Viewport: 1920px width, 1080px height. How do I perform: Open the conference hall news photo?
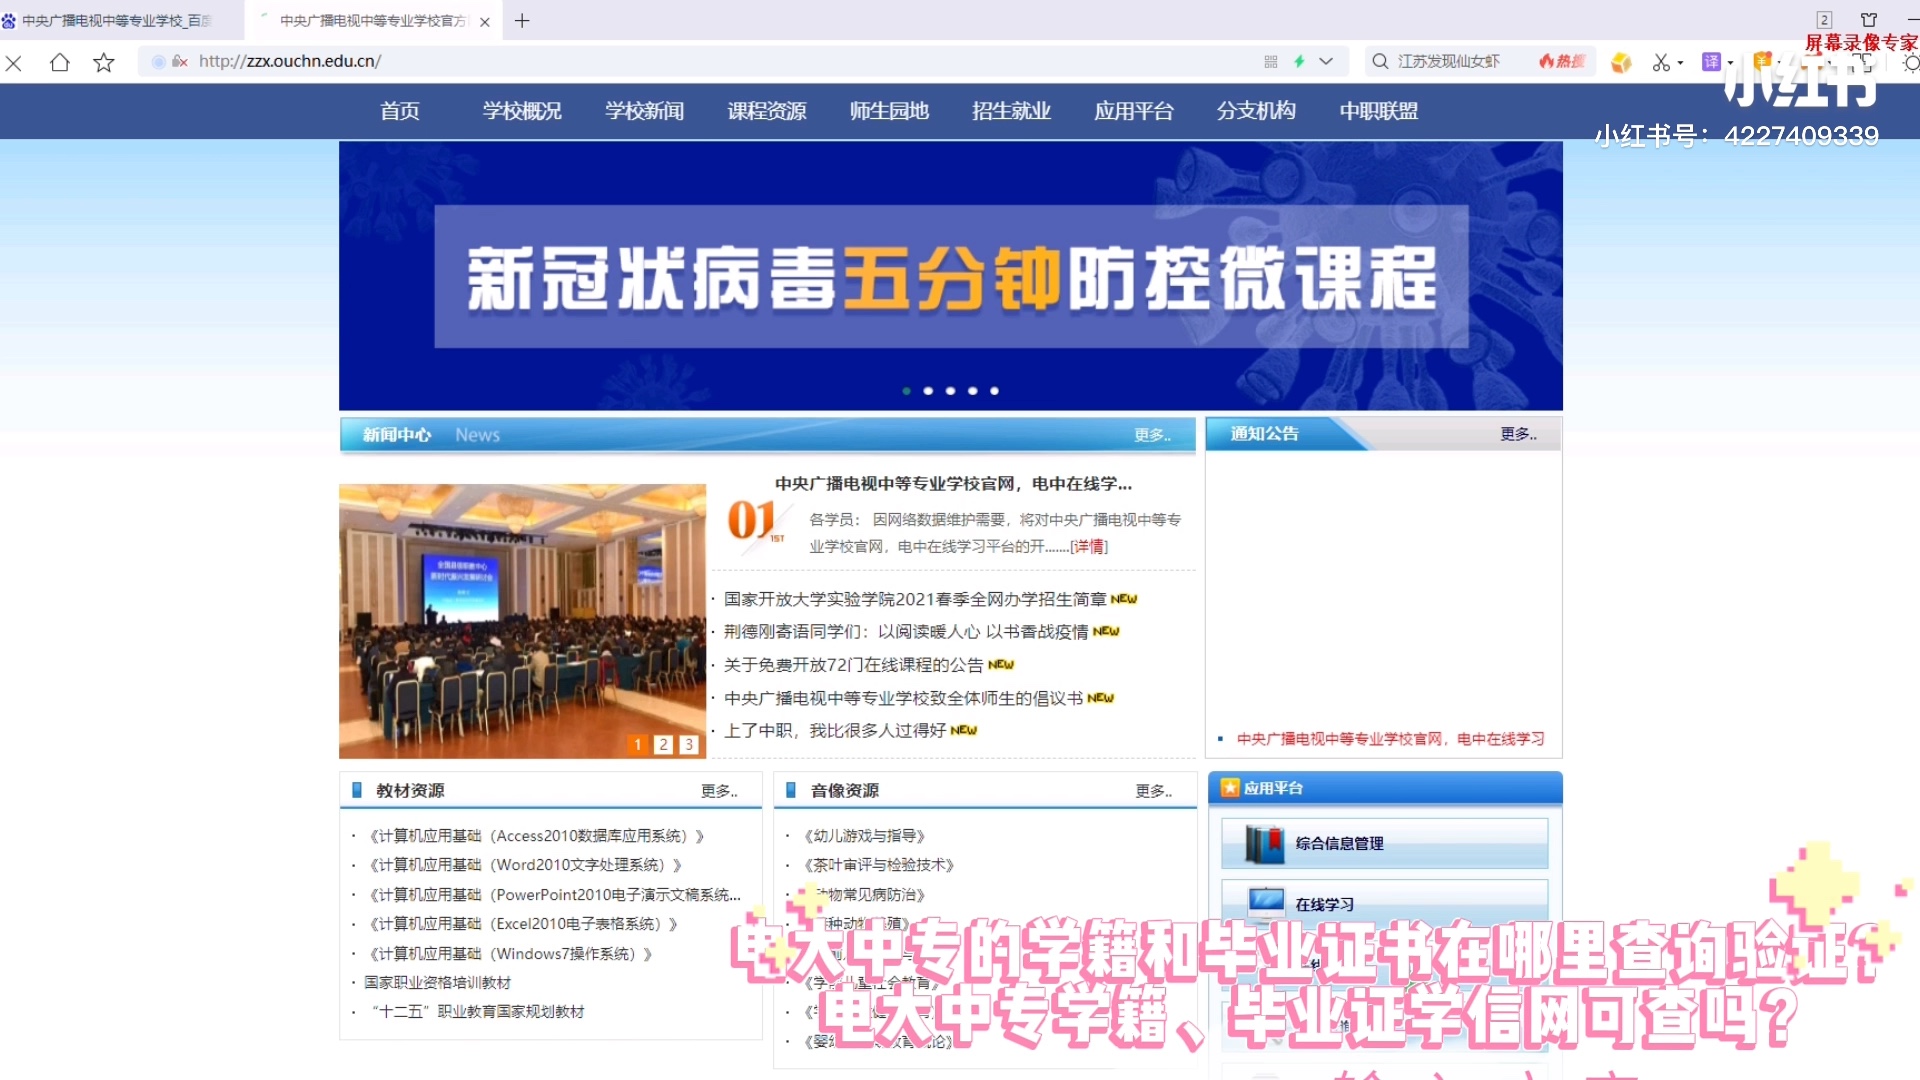(x=522, y=621)
